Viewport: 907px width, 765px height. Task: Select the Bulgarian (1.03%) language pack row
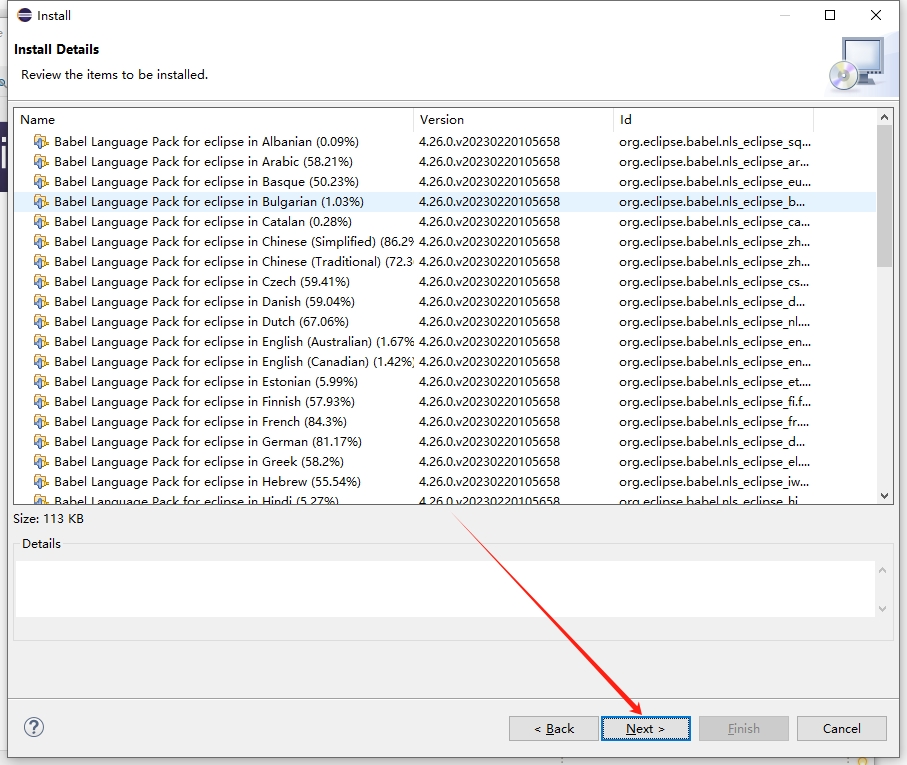(445, 202)
